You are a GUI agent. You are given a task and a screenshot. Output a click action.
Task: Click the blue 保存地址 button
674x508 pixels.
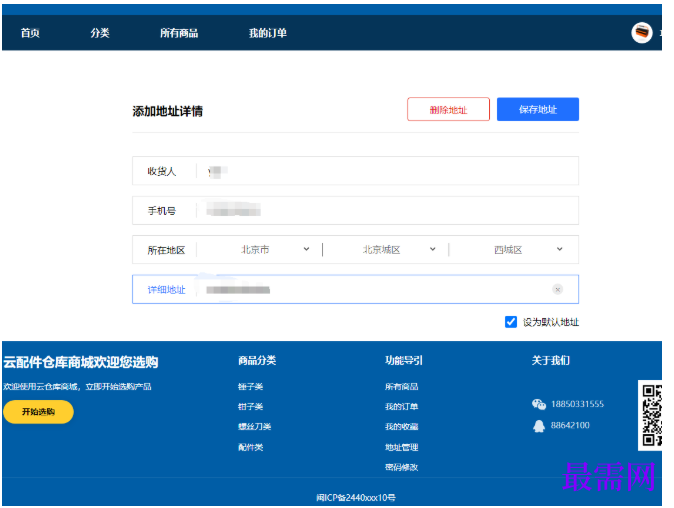538,109
